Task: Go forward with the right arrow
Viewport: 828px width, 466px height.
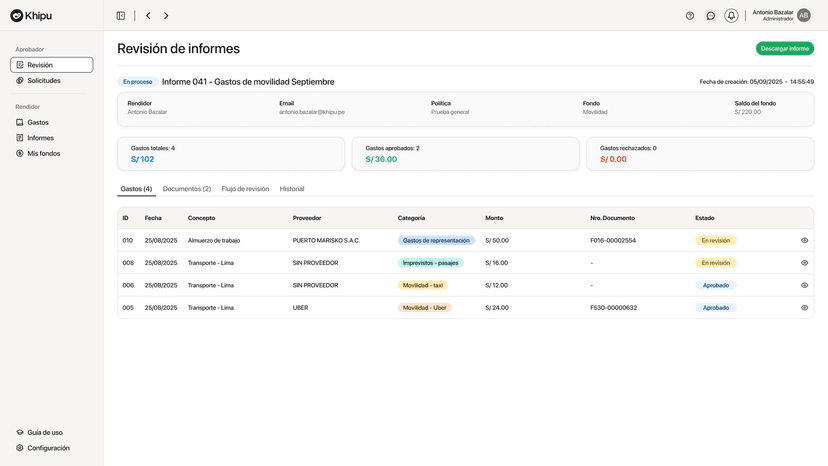Action: [166, 16]
